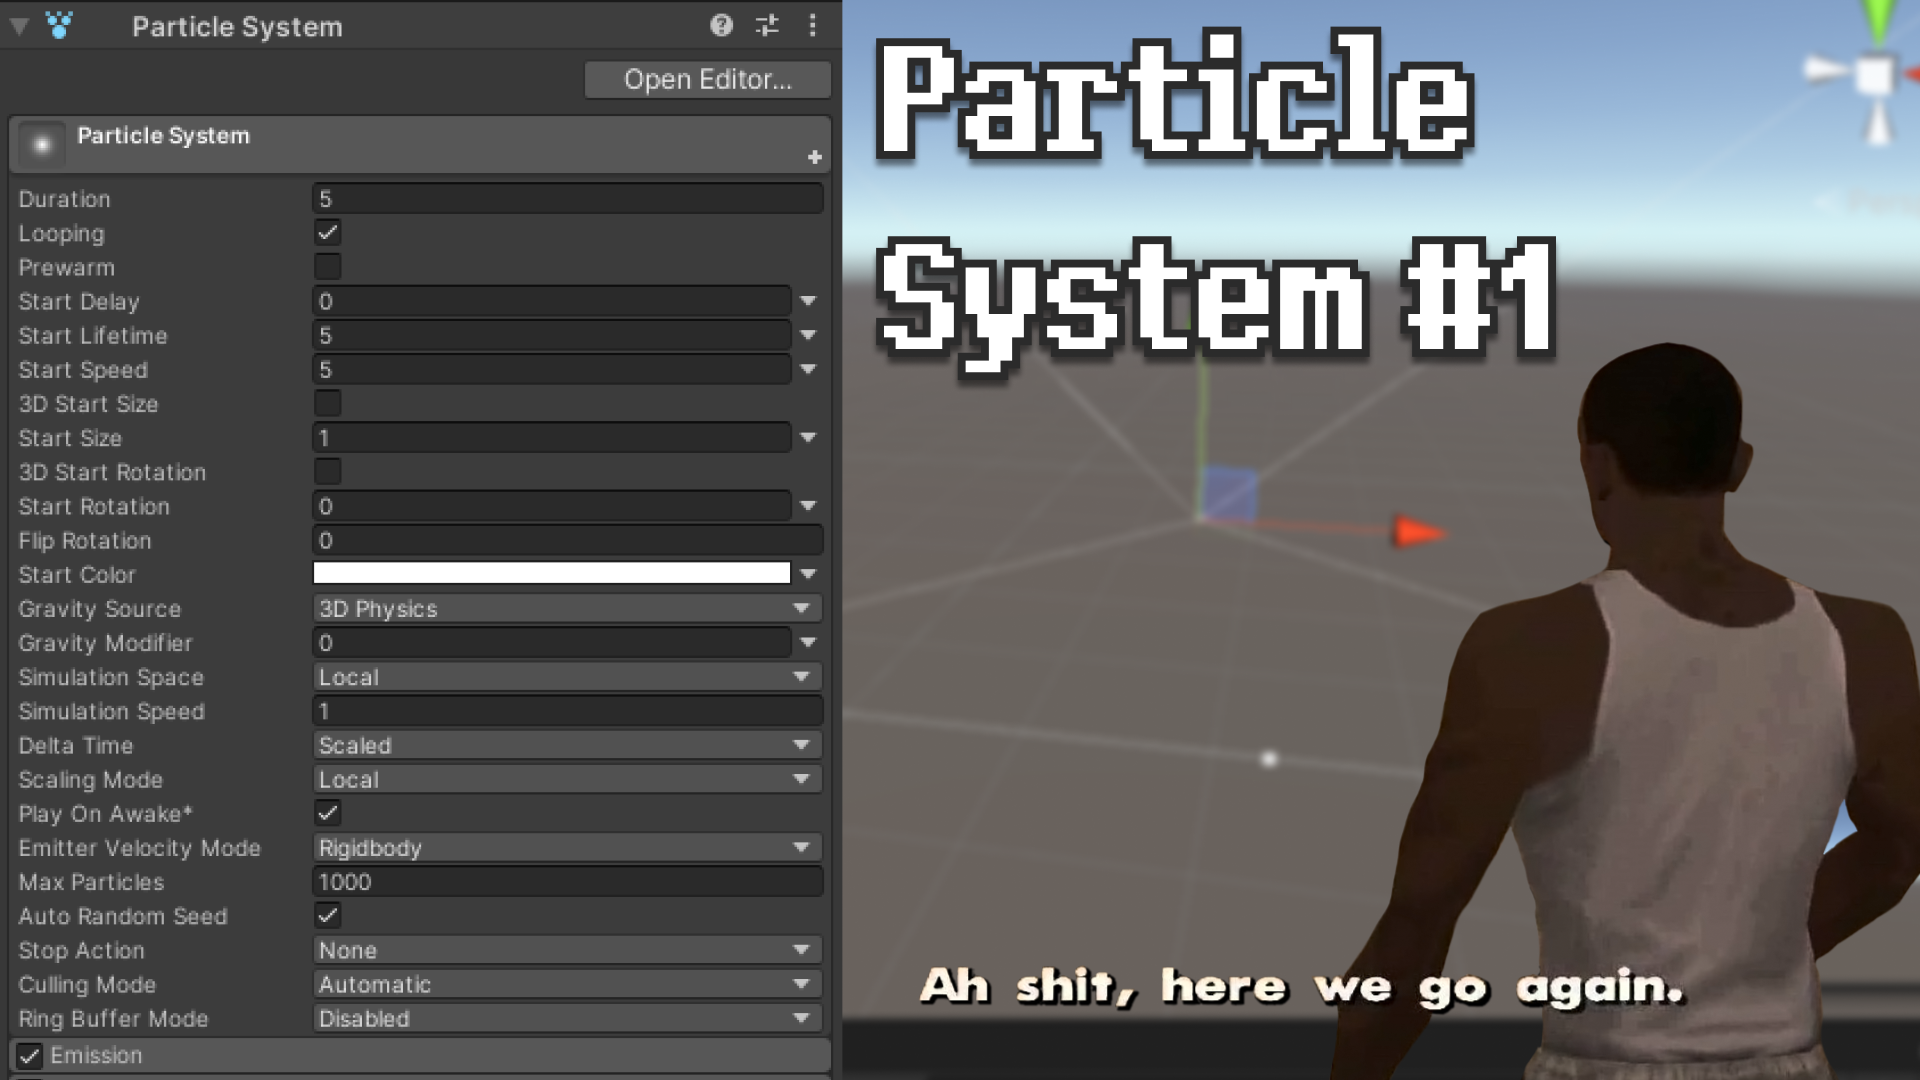Click the white bottom cone of scene gizmo

point(1879,122)
